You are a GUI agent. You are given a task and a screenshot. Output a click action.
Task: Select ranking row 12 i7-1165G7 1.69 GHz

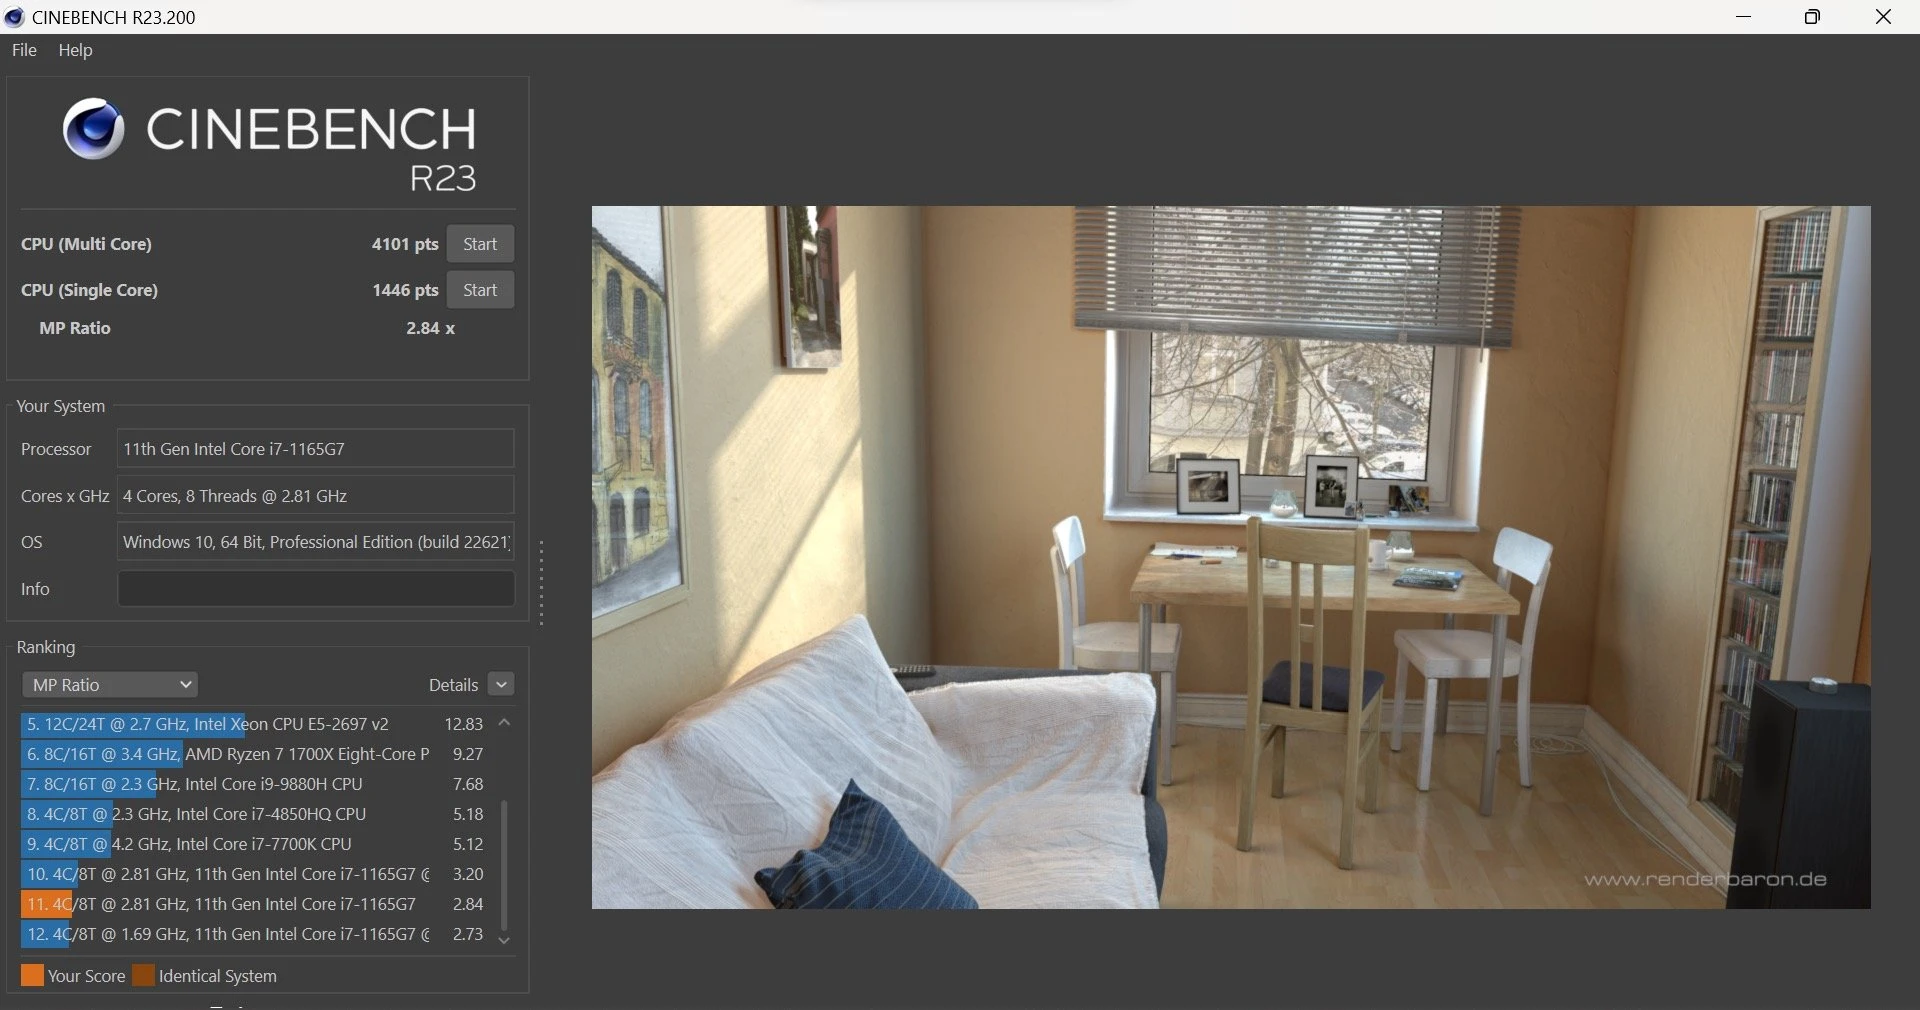(255, 934)
